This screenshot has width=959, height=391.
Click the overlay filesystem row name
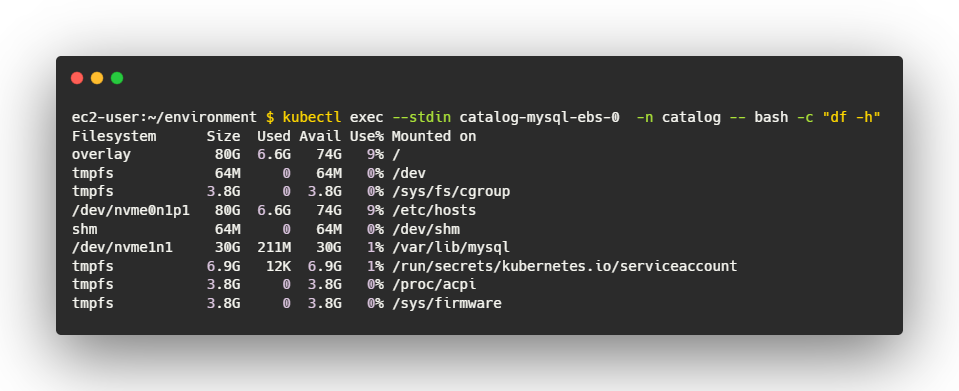tap(101, 154)
